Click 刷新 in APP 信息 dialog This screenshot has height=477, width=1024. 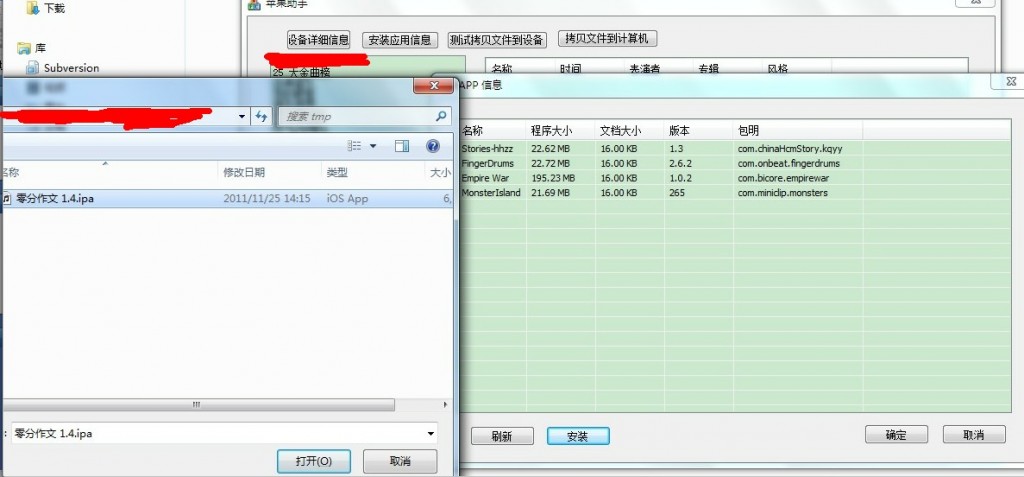pyautogui.click(x=502, y=436)
